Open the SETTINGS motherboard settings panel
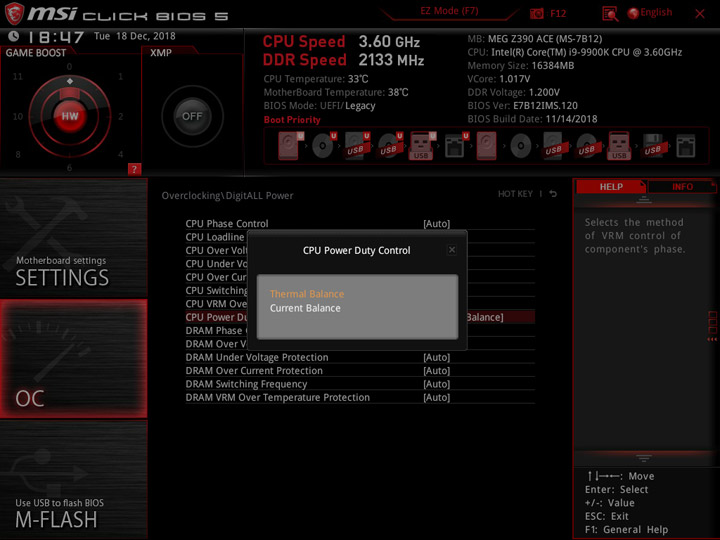 tap(73, 238)
